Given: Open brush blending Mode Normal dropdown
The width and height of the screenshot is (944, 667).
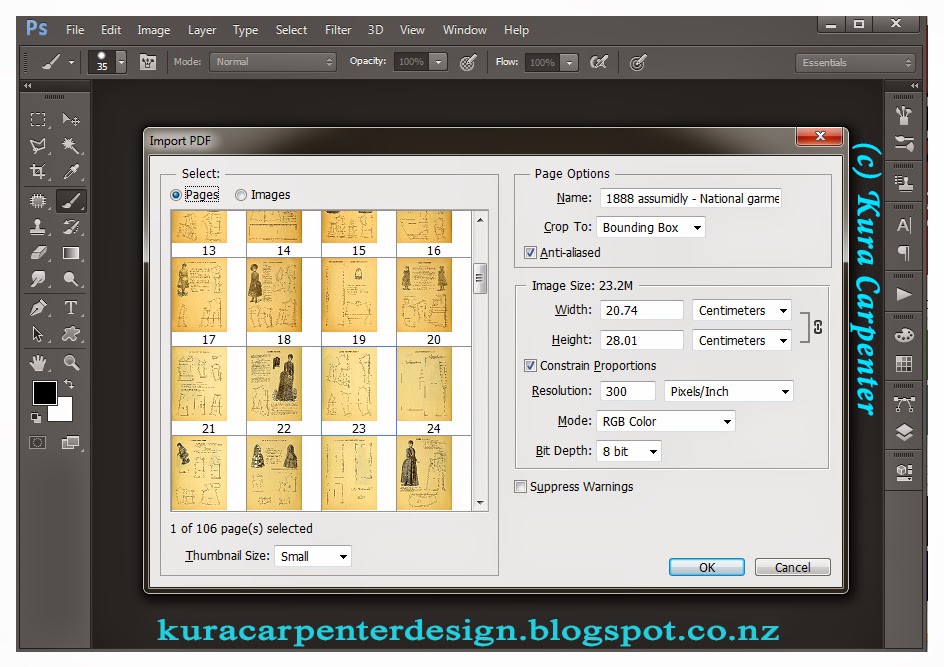Looking at the screenshot, I should coord(272,62).
